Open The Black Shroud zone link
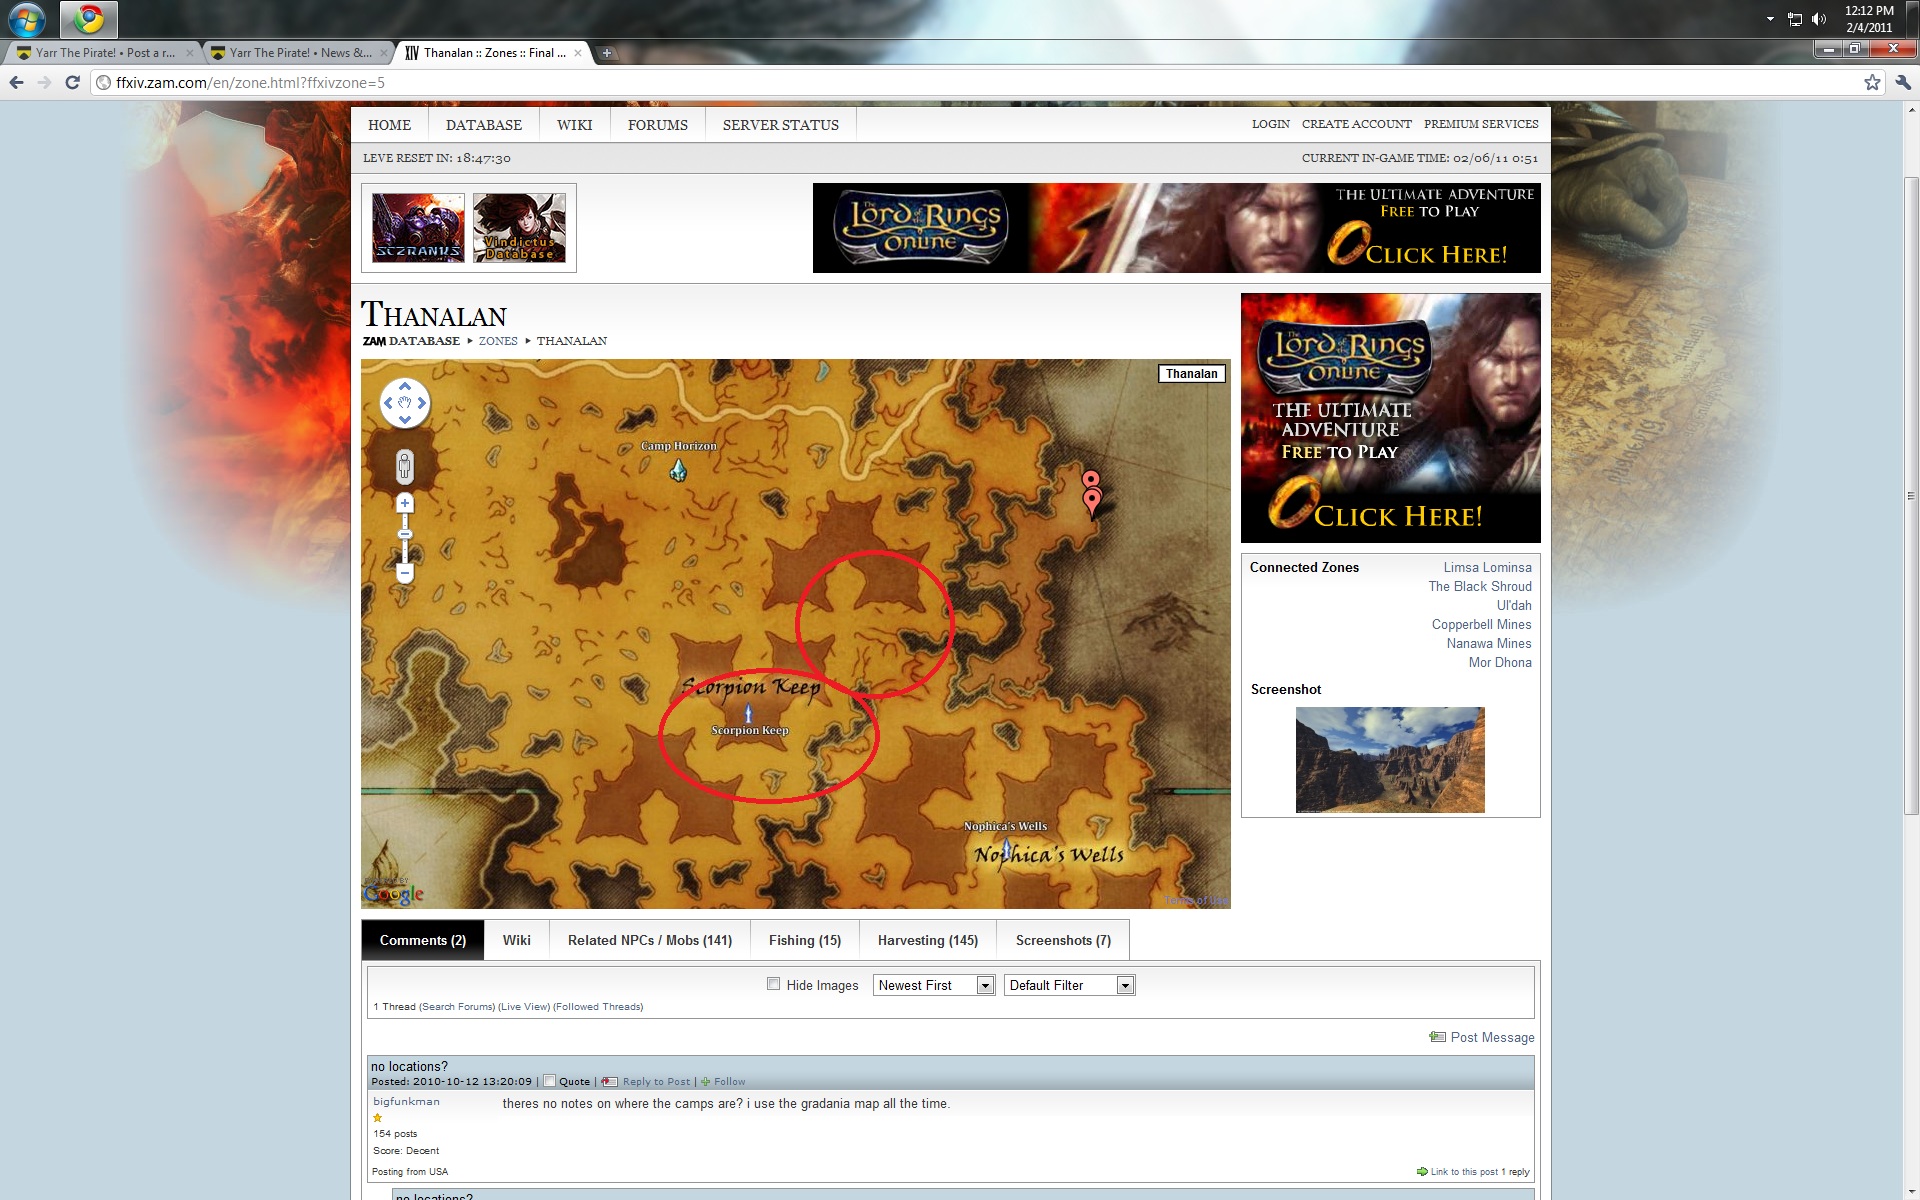 (x=1480, y=586)
